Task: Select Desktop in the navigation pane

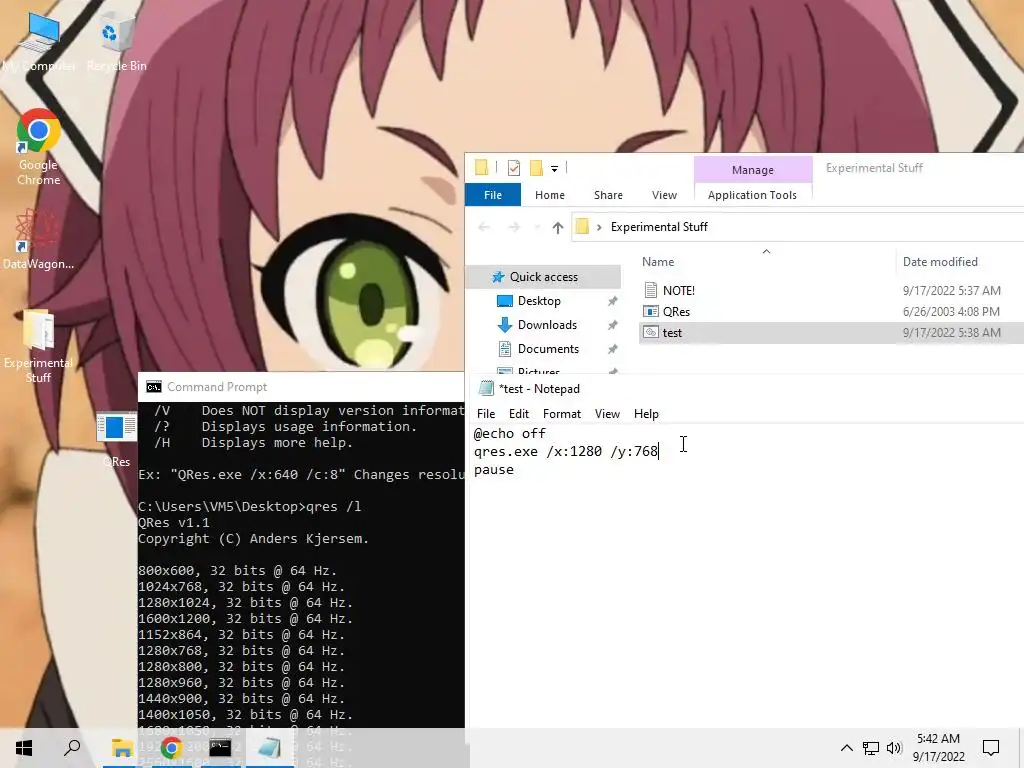Action: [x=539, y=301]
